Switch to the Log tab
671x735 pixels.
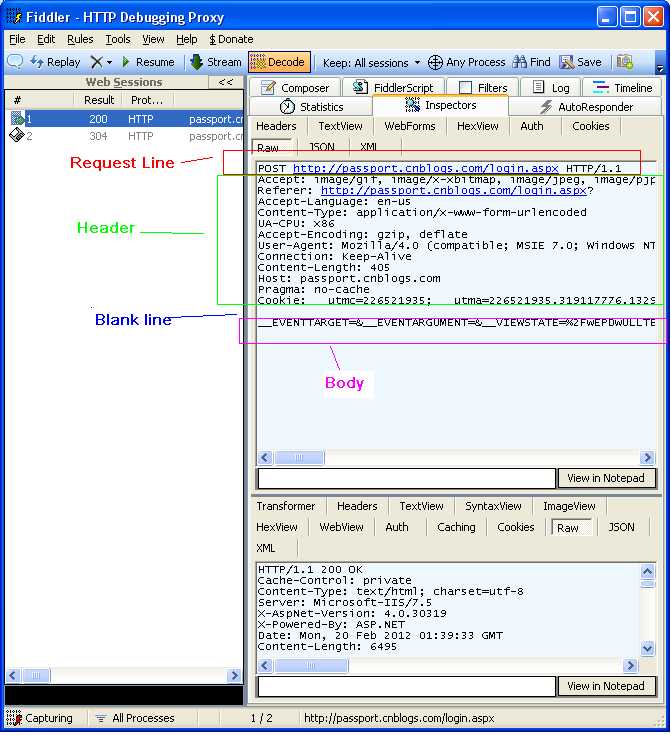[x=551, y=88]
